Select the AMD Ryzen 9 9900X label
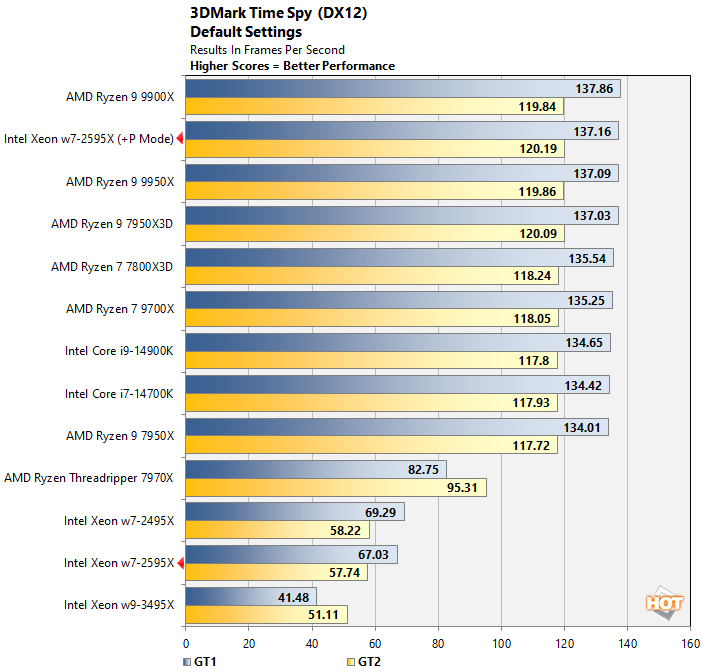Screen dimensions: 708x672 click(x=120, y=97)
